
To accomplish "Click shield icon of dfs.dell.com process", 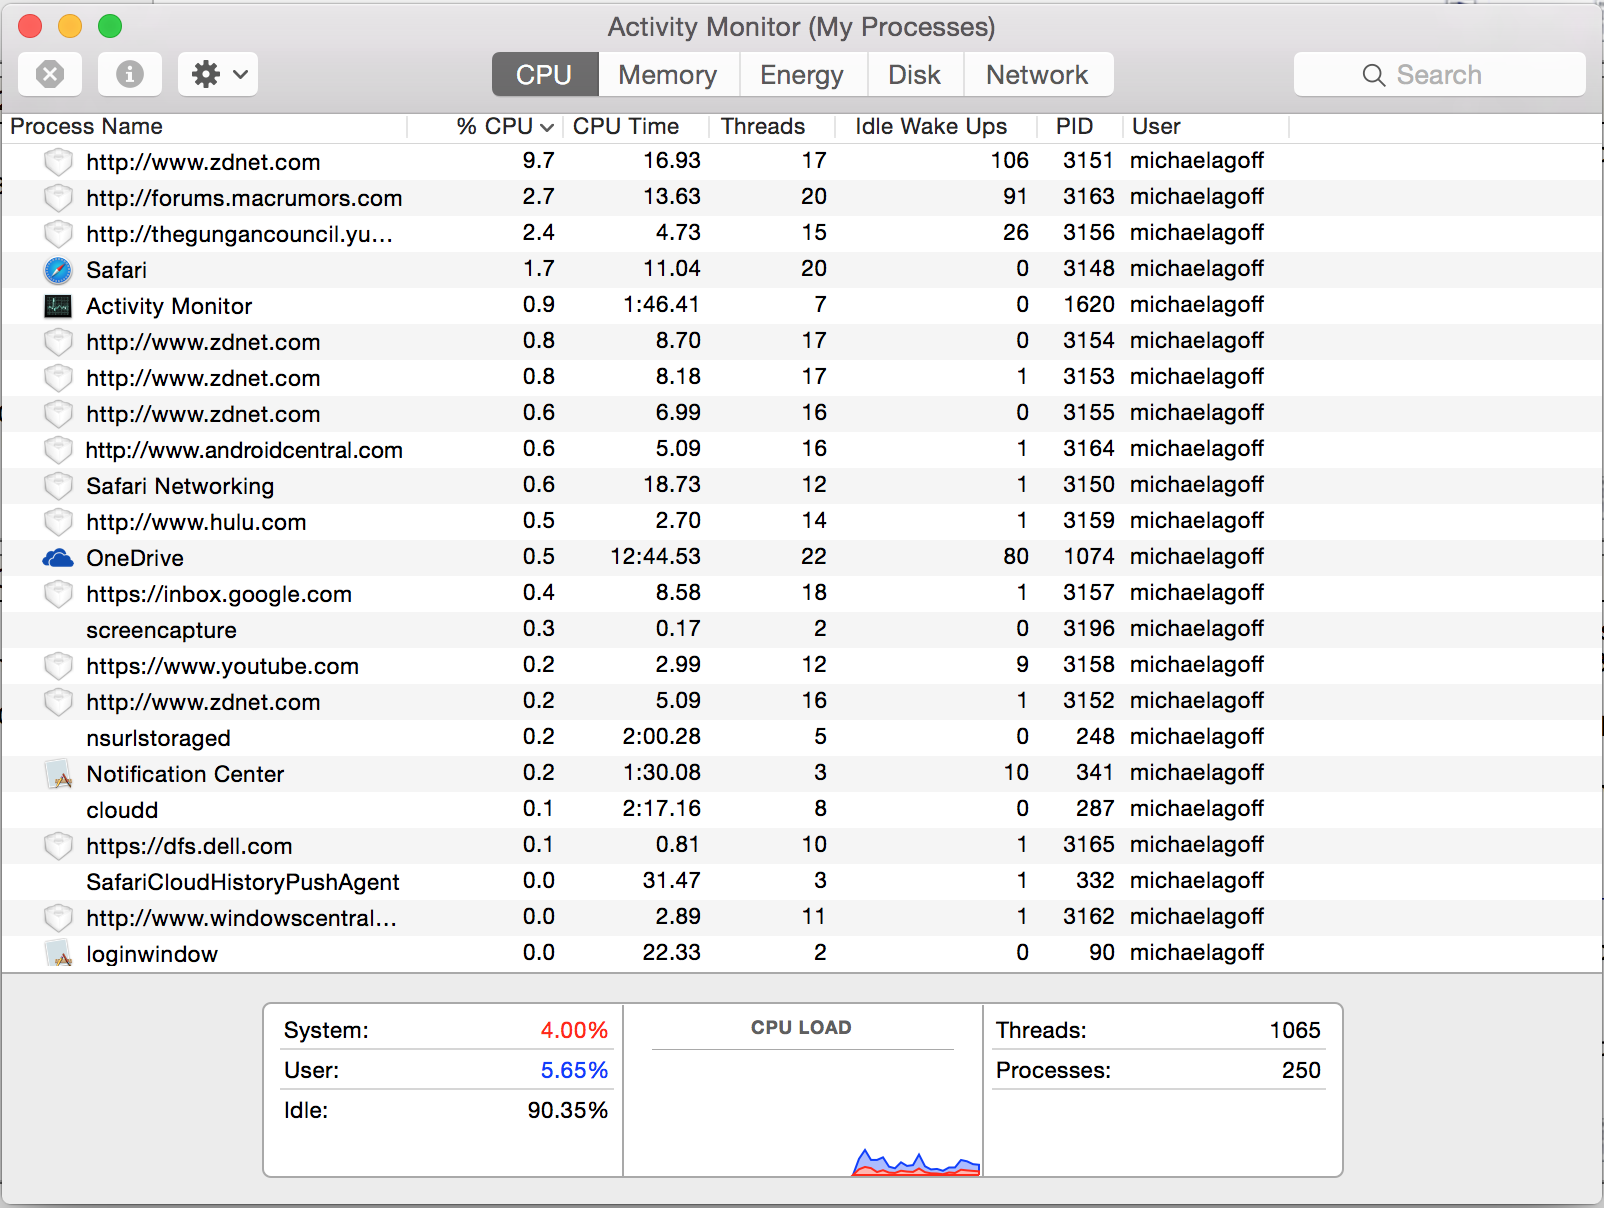I will tap(58, 846).
